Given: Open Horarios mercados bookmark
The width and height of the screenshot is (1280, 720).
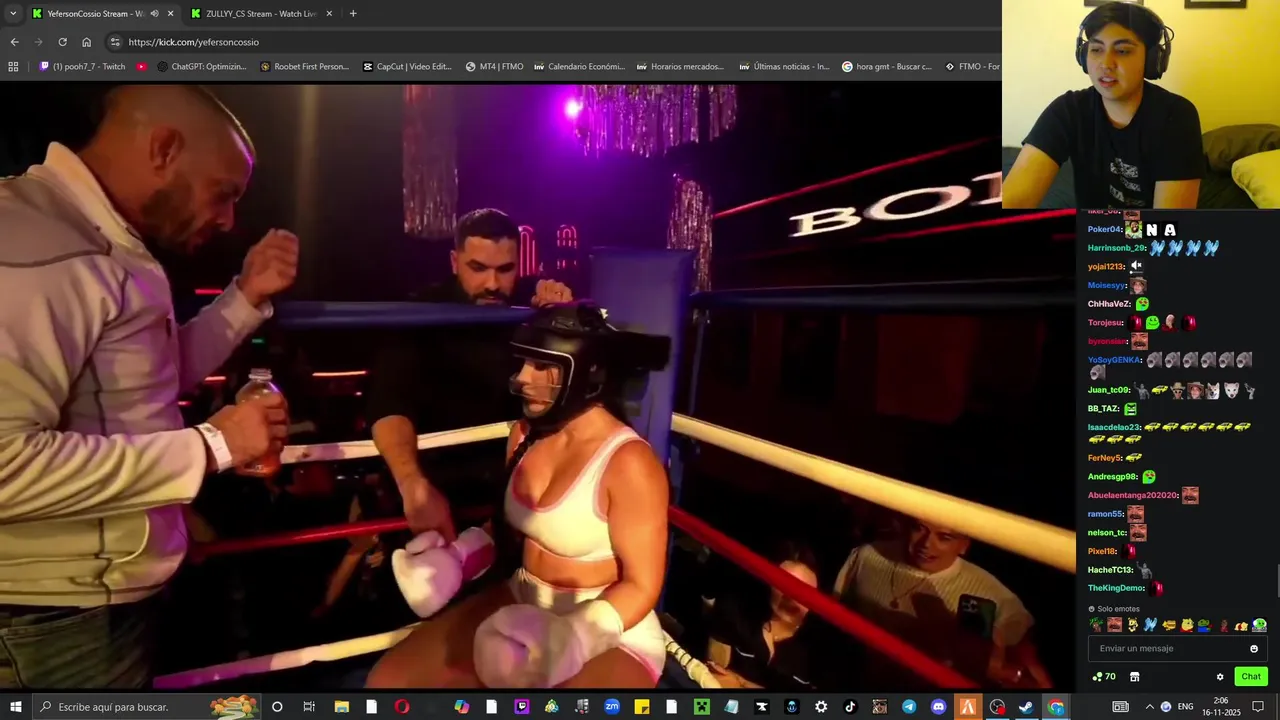Looking at the screenshot, I should (680, 67).
